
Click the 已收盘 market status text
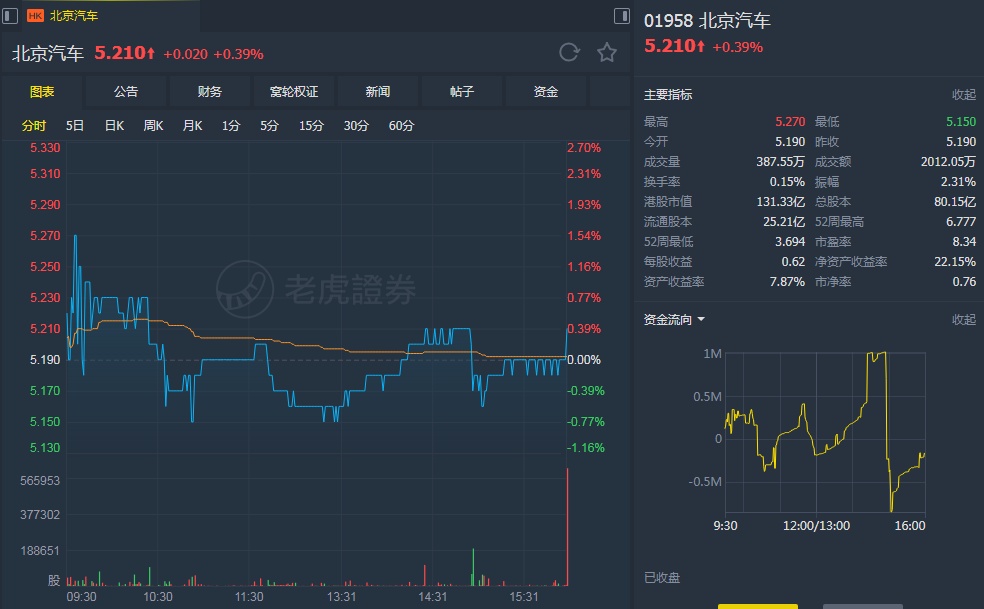point(662,578)
